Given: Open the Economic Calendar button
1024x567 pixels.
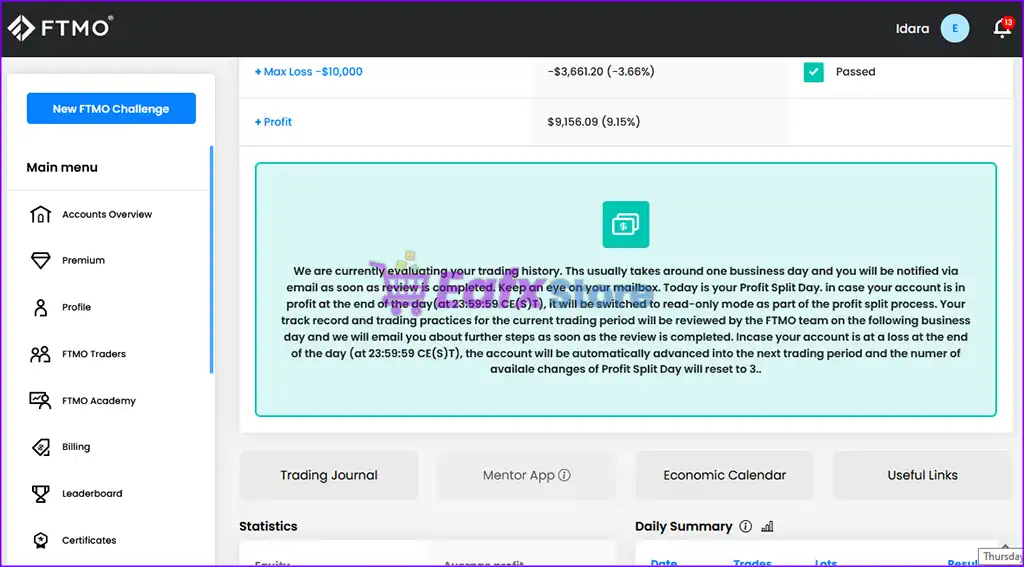Looking at the screenshot, I should 725,476.
